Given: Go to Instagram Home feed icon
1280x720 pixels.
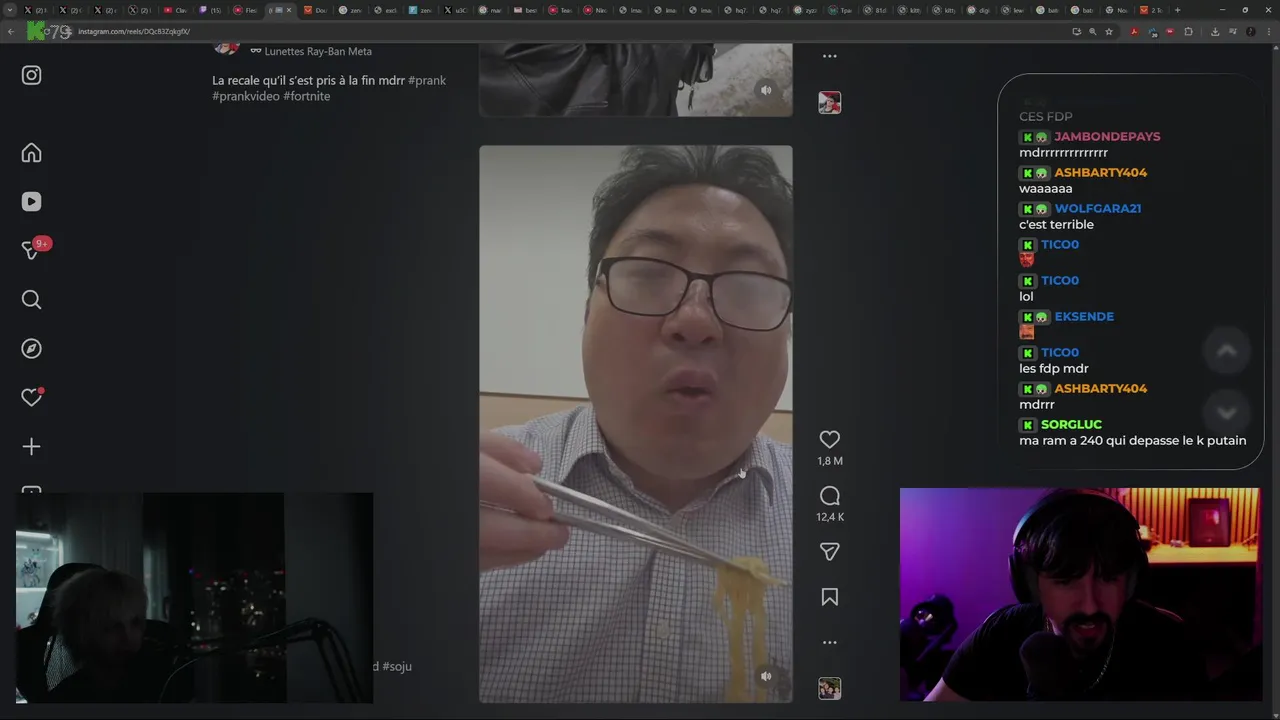Looking at the screenshot, I should tap(31, 153).
